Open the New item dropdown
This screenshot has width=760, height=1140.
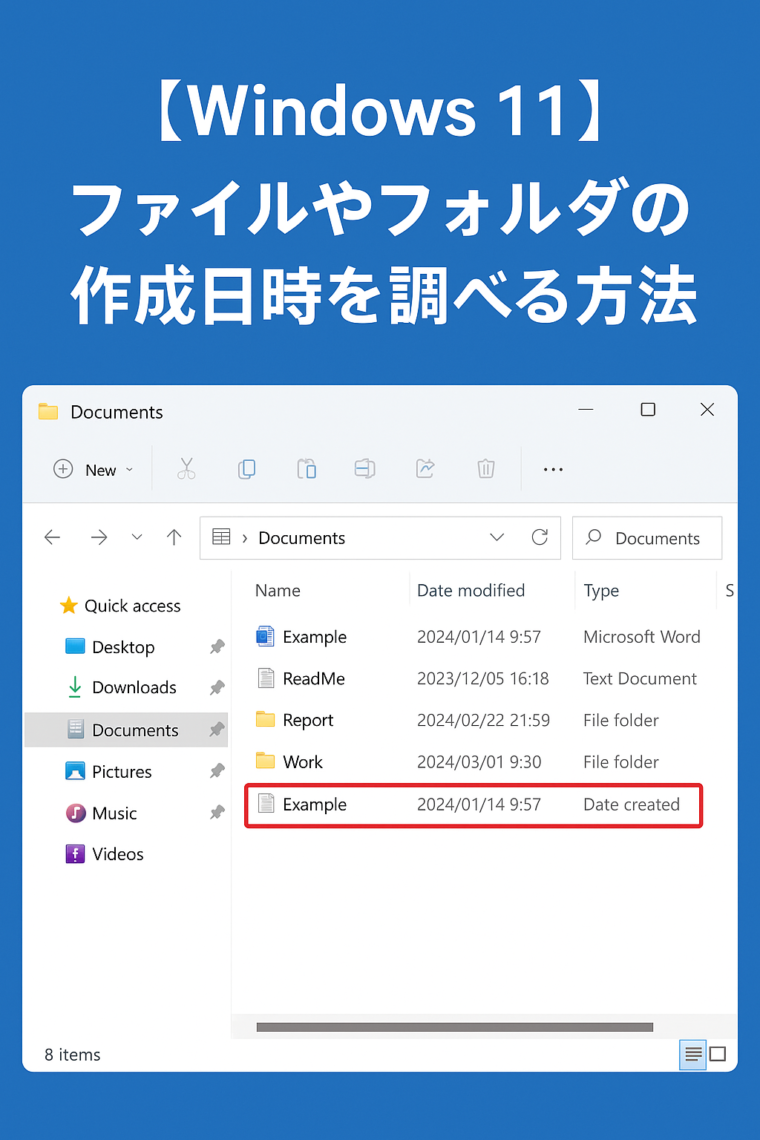[x=94, y=469]
